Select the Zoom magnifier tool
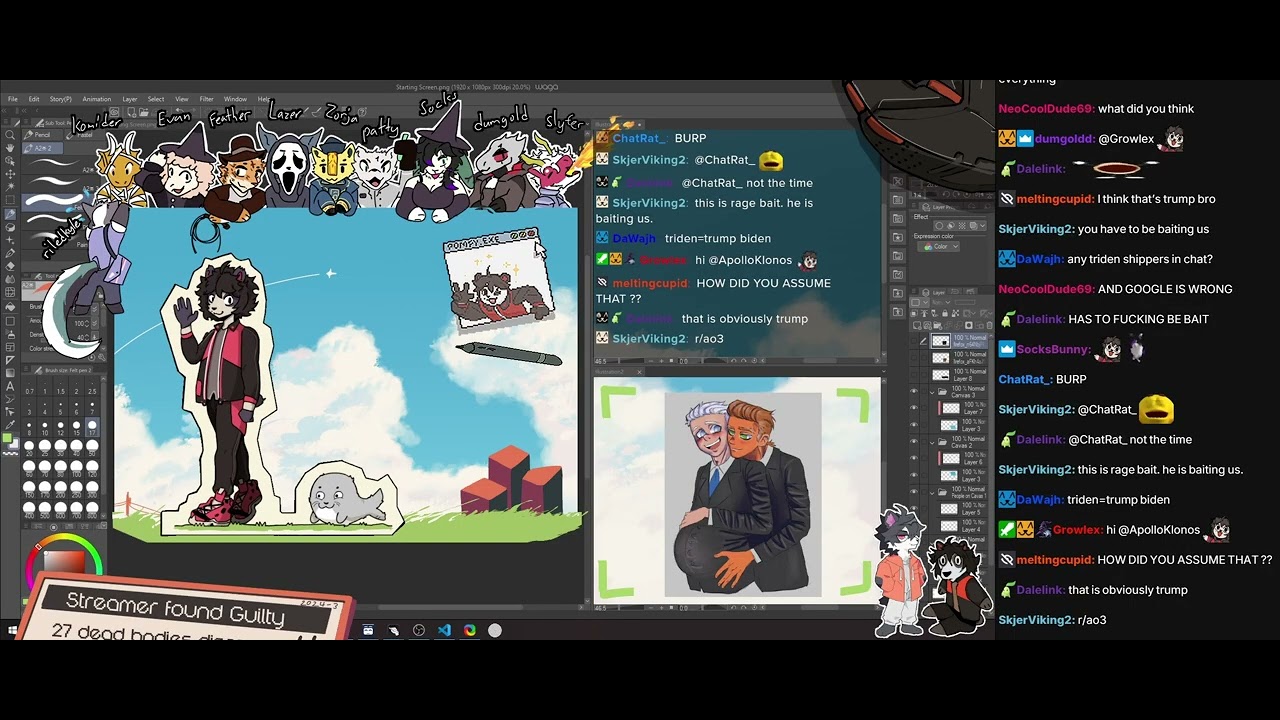 point(10,135)
